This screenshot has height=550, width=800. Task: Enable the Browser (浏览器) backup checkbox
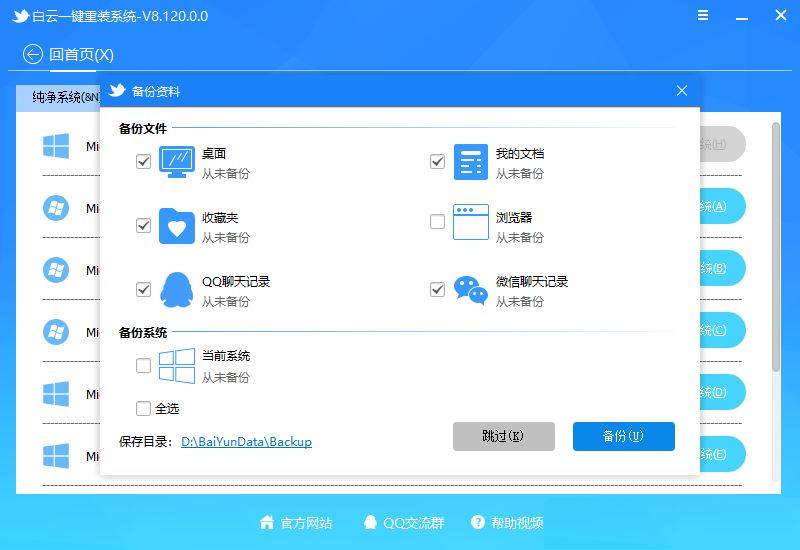(x=437, y=222)
